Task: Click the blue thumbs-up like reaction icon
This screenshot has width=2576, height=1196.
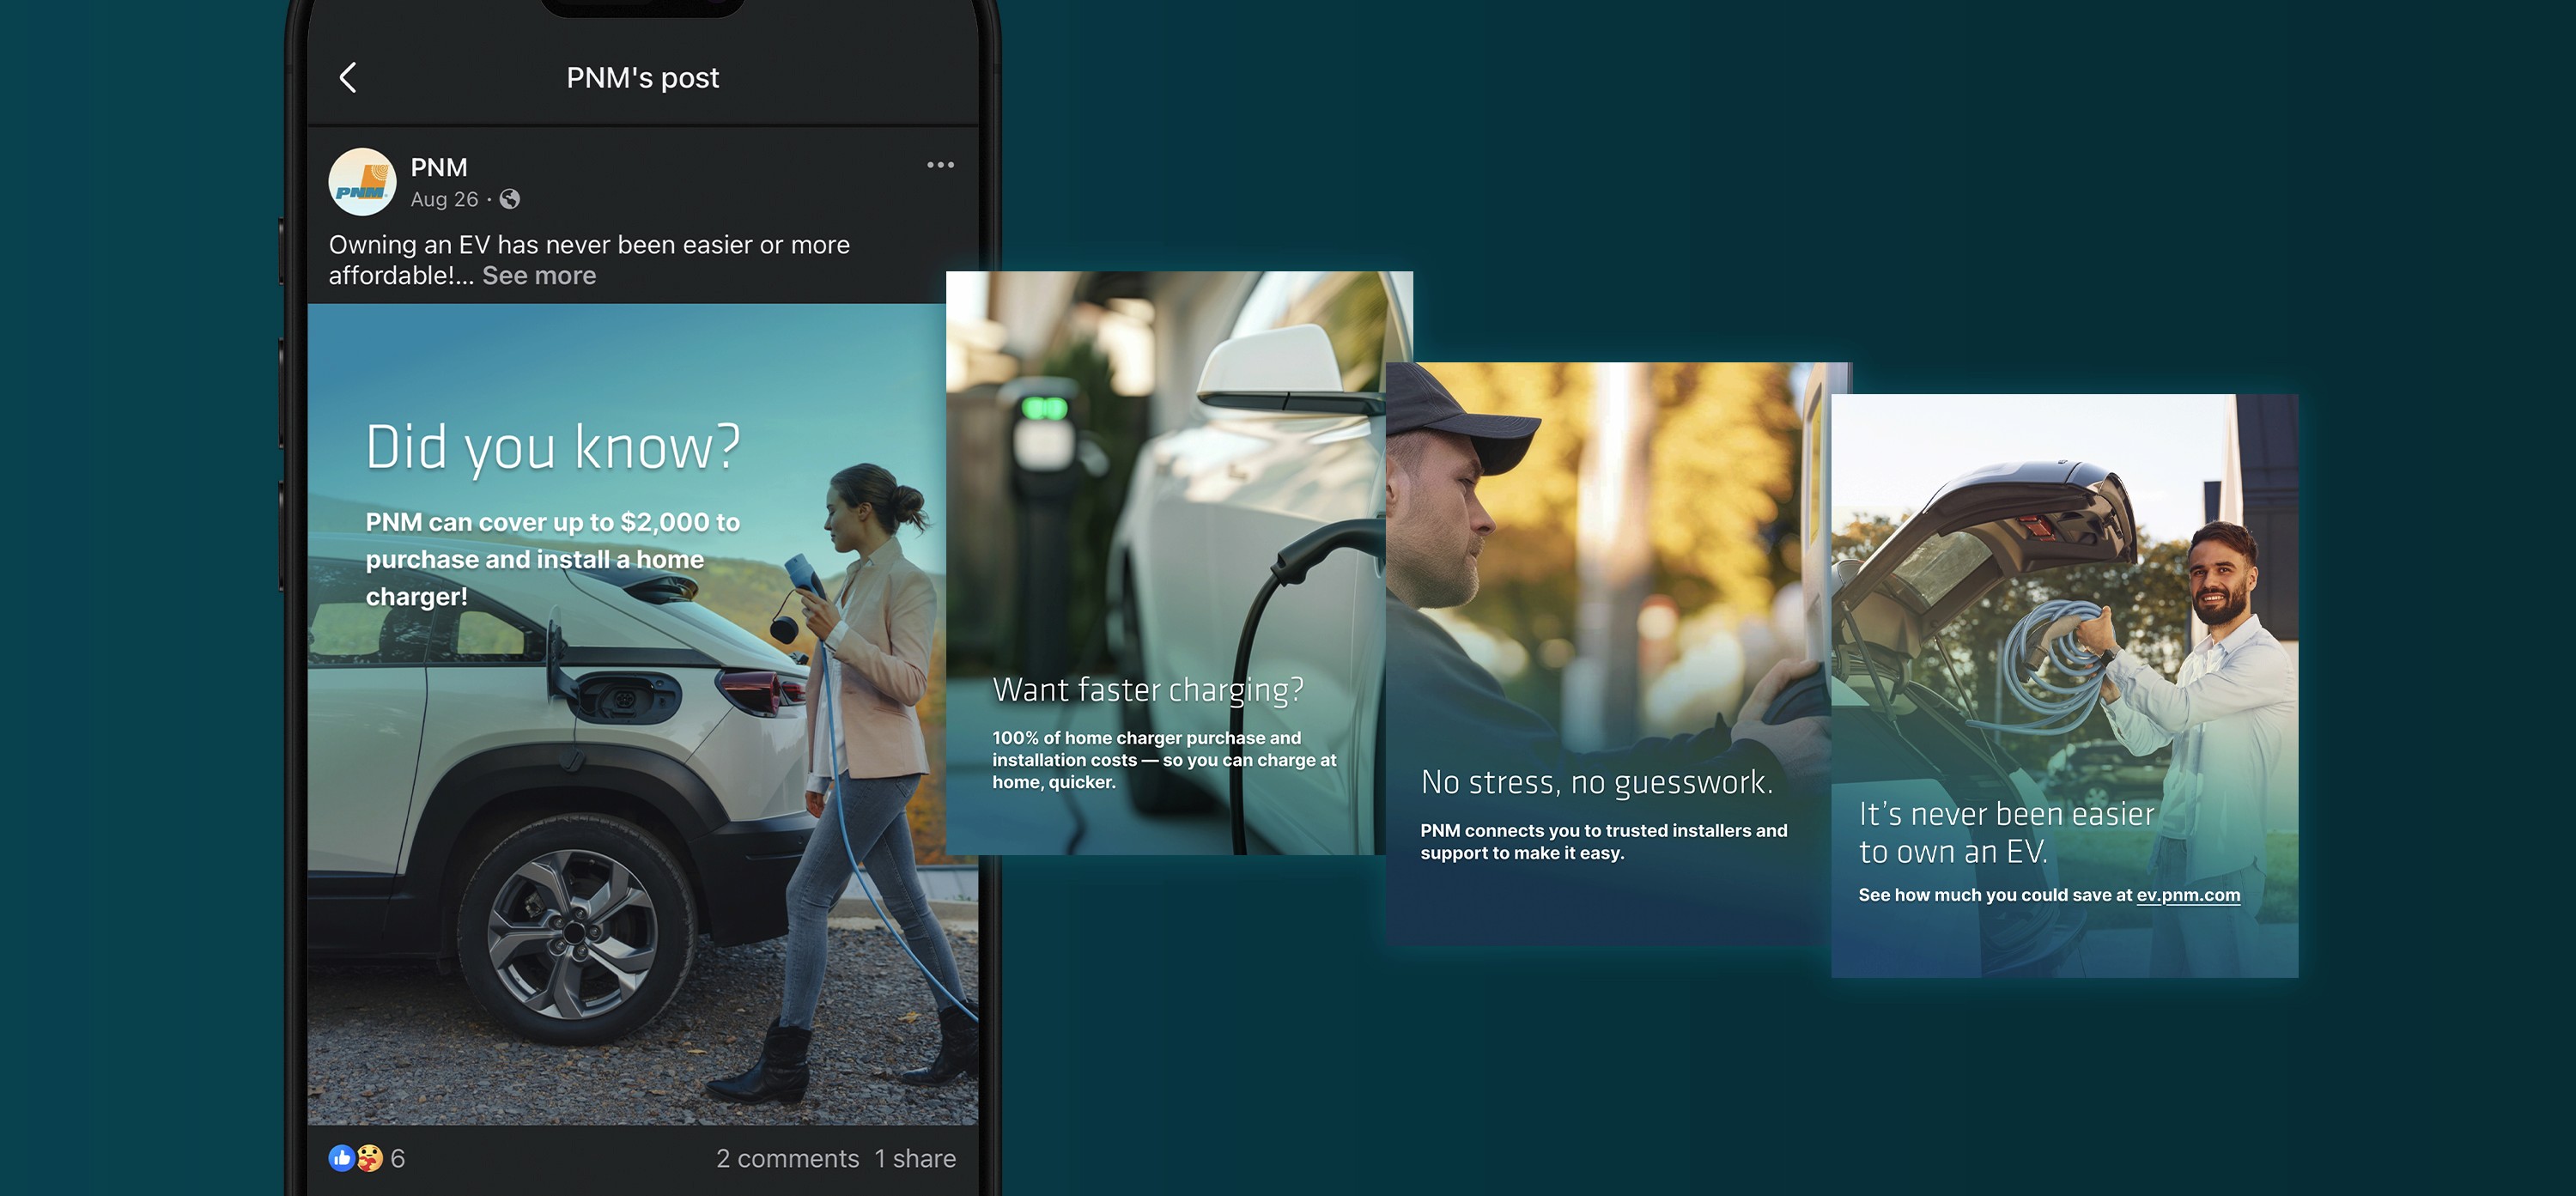Action: [x=341, y=1158]
